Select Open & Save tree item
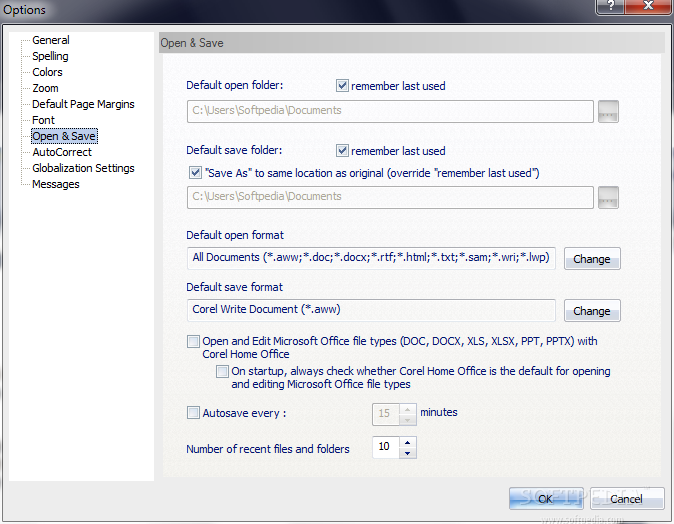 tap(64, 136)
